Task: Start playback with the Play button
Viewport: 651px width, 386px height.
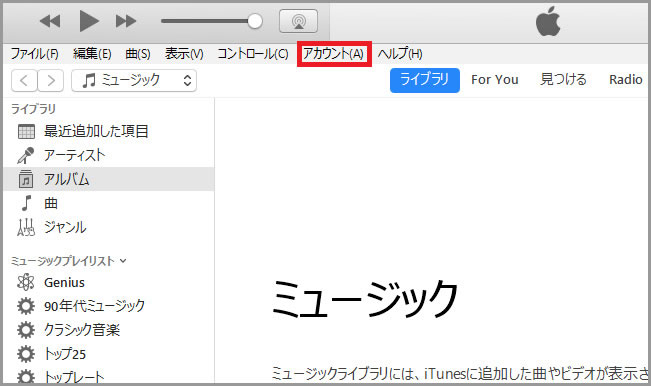Action: tap(89, 21)
